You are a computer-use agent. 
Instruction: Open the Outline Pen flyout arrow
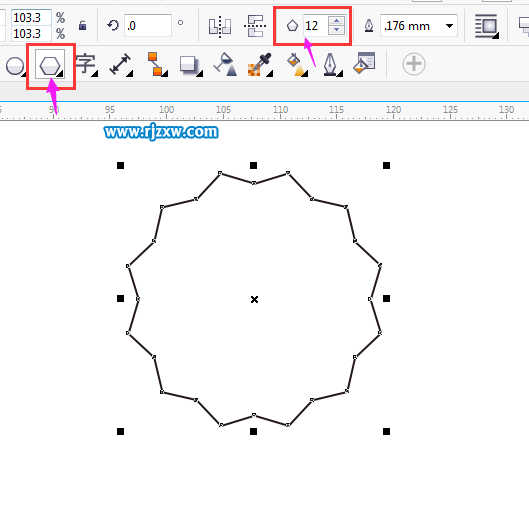click(339, 73)
